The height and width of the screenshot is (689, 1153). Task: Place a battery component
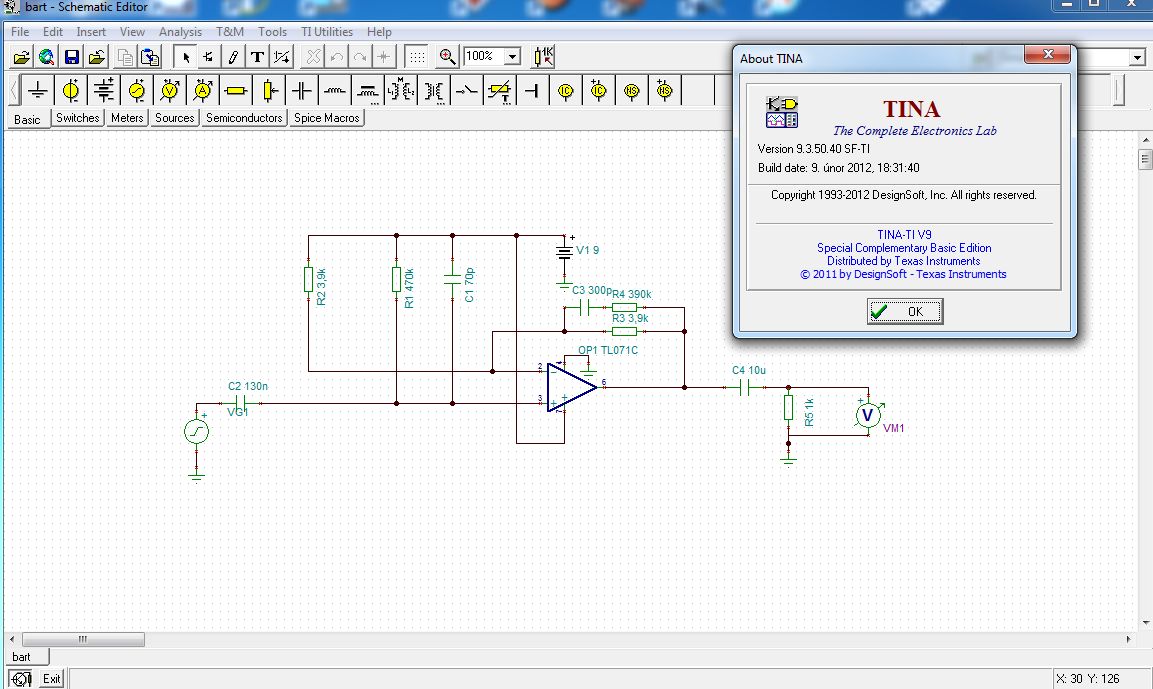coord(104,90)
